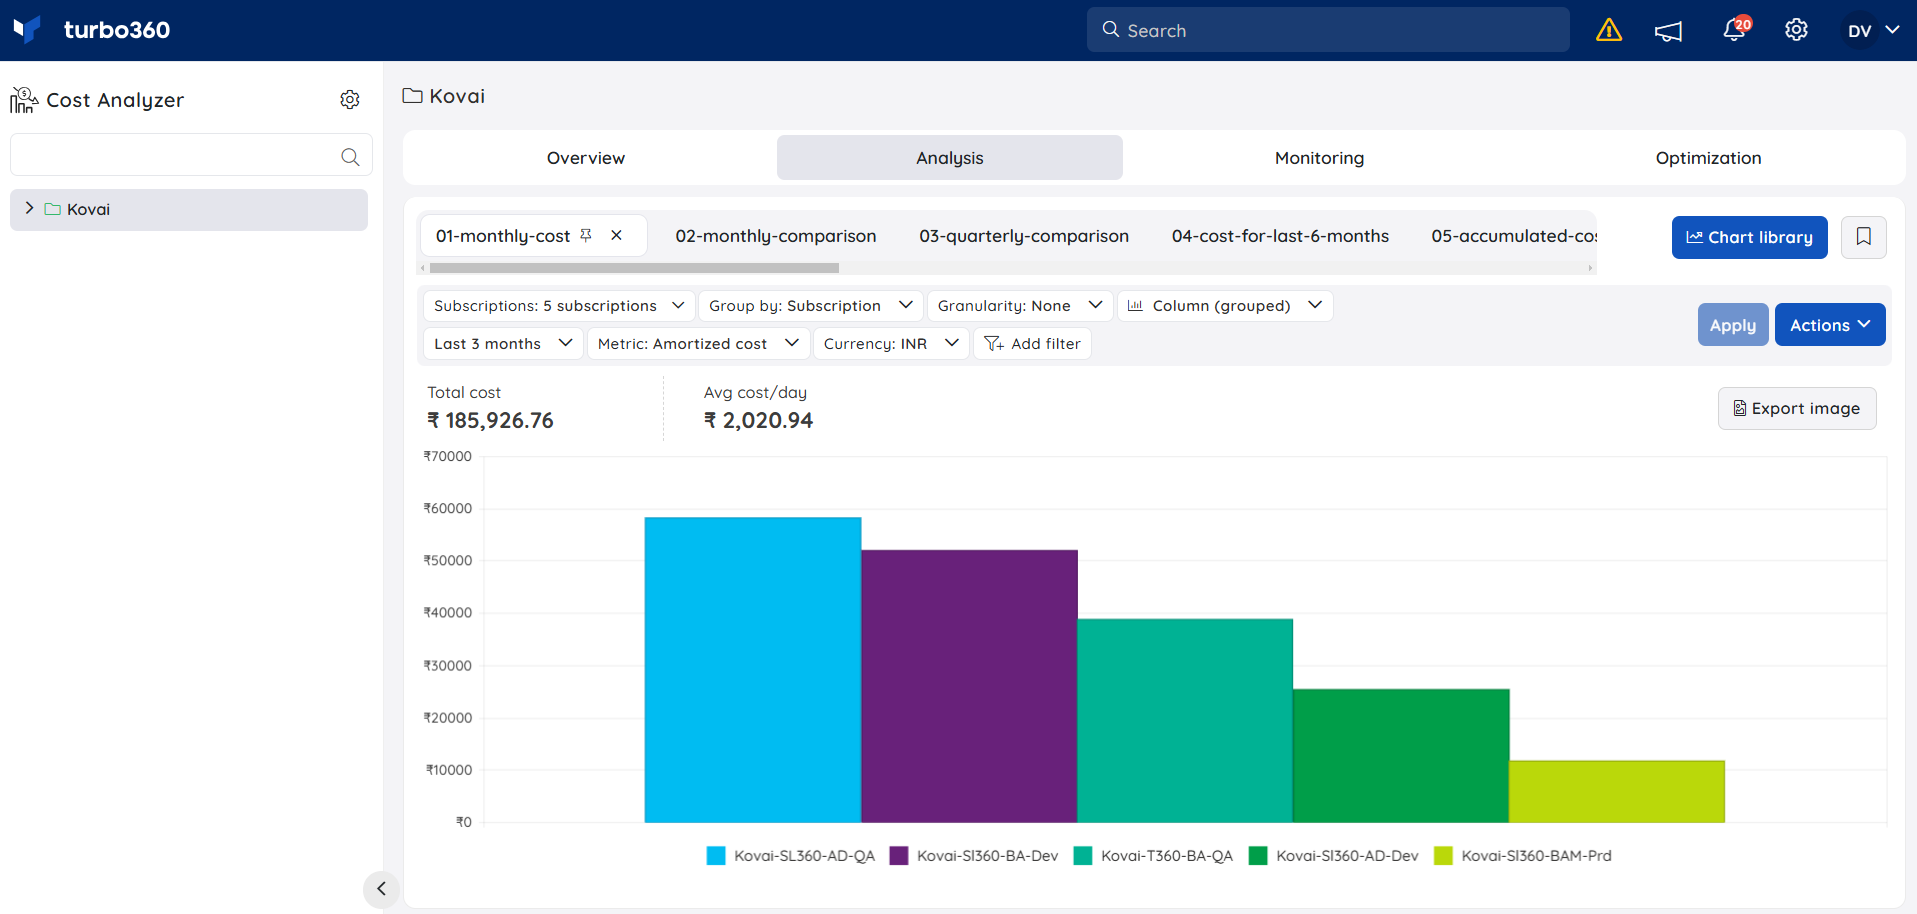Focus the sidebar search input field
1917x914 pixels.
(x=191, y=155)
